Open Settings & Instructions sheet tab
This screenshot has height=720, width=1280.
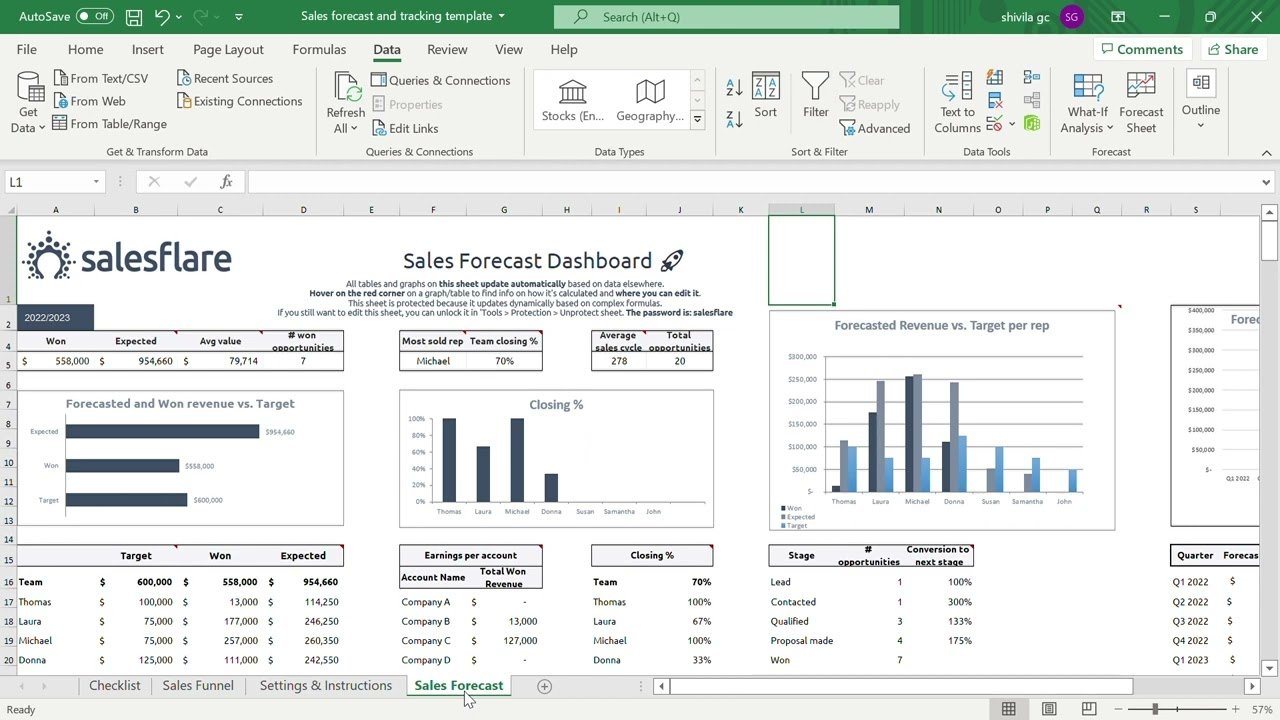tap(326, 686)
